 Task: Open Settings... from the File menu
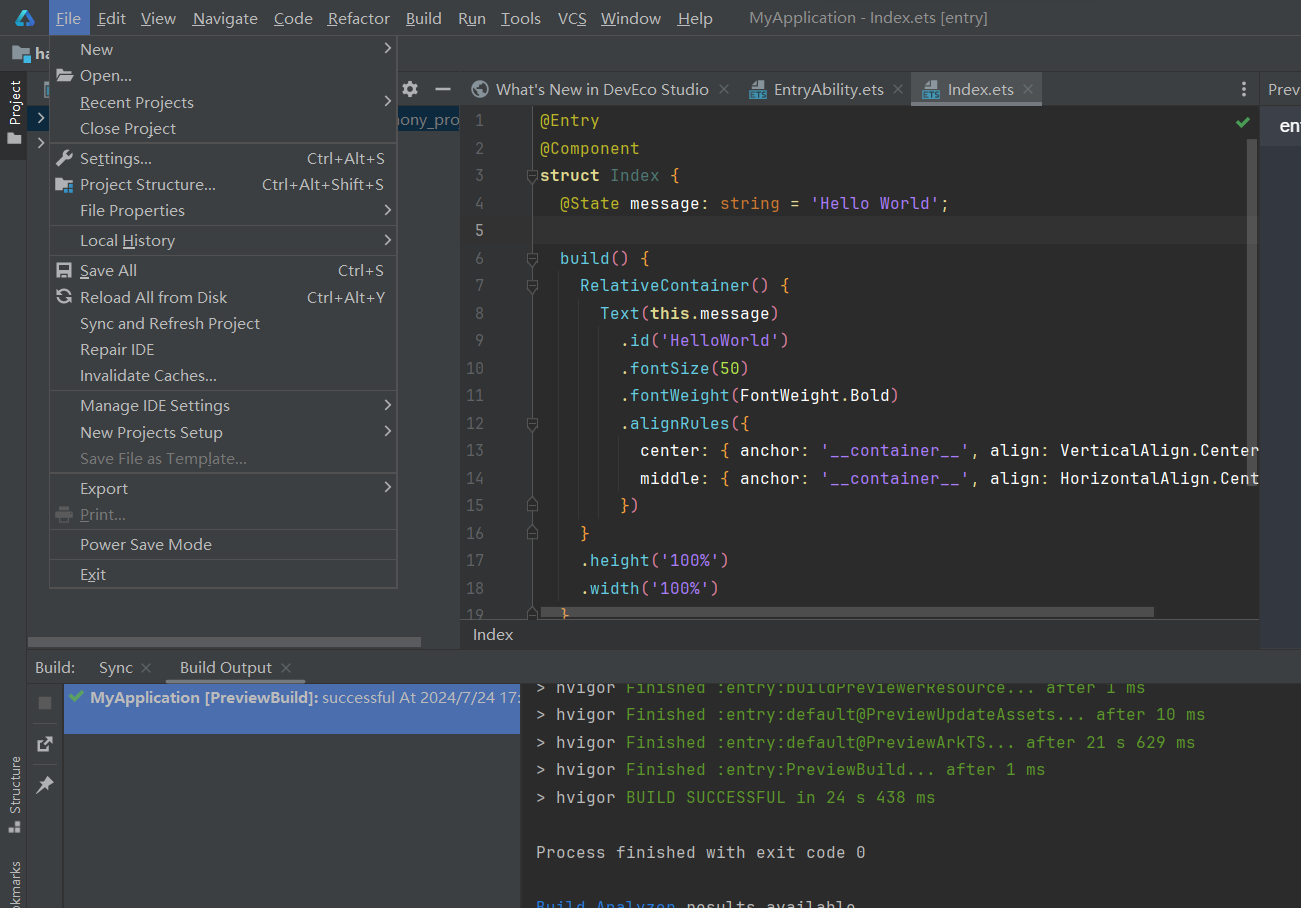pyautogui.click(x=223, y=159)
